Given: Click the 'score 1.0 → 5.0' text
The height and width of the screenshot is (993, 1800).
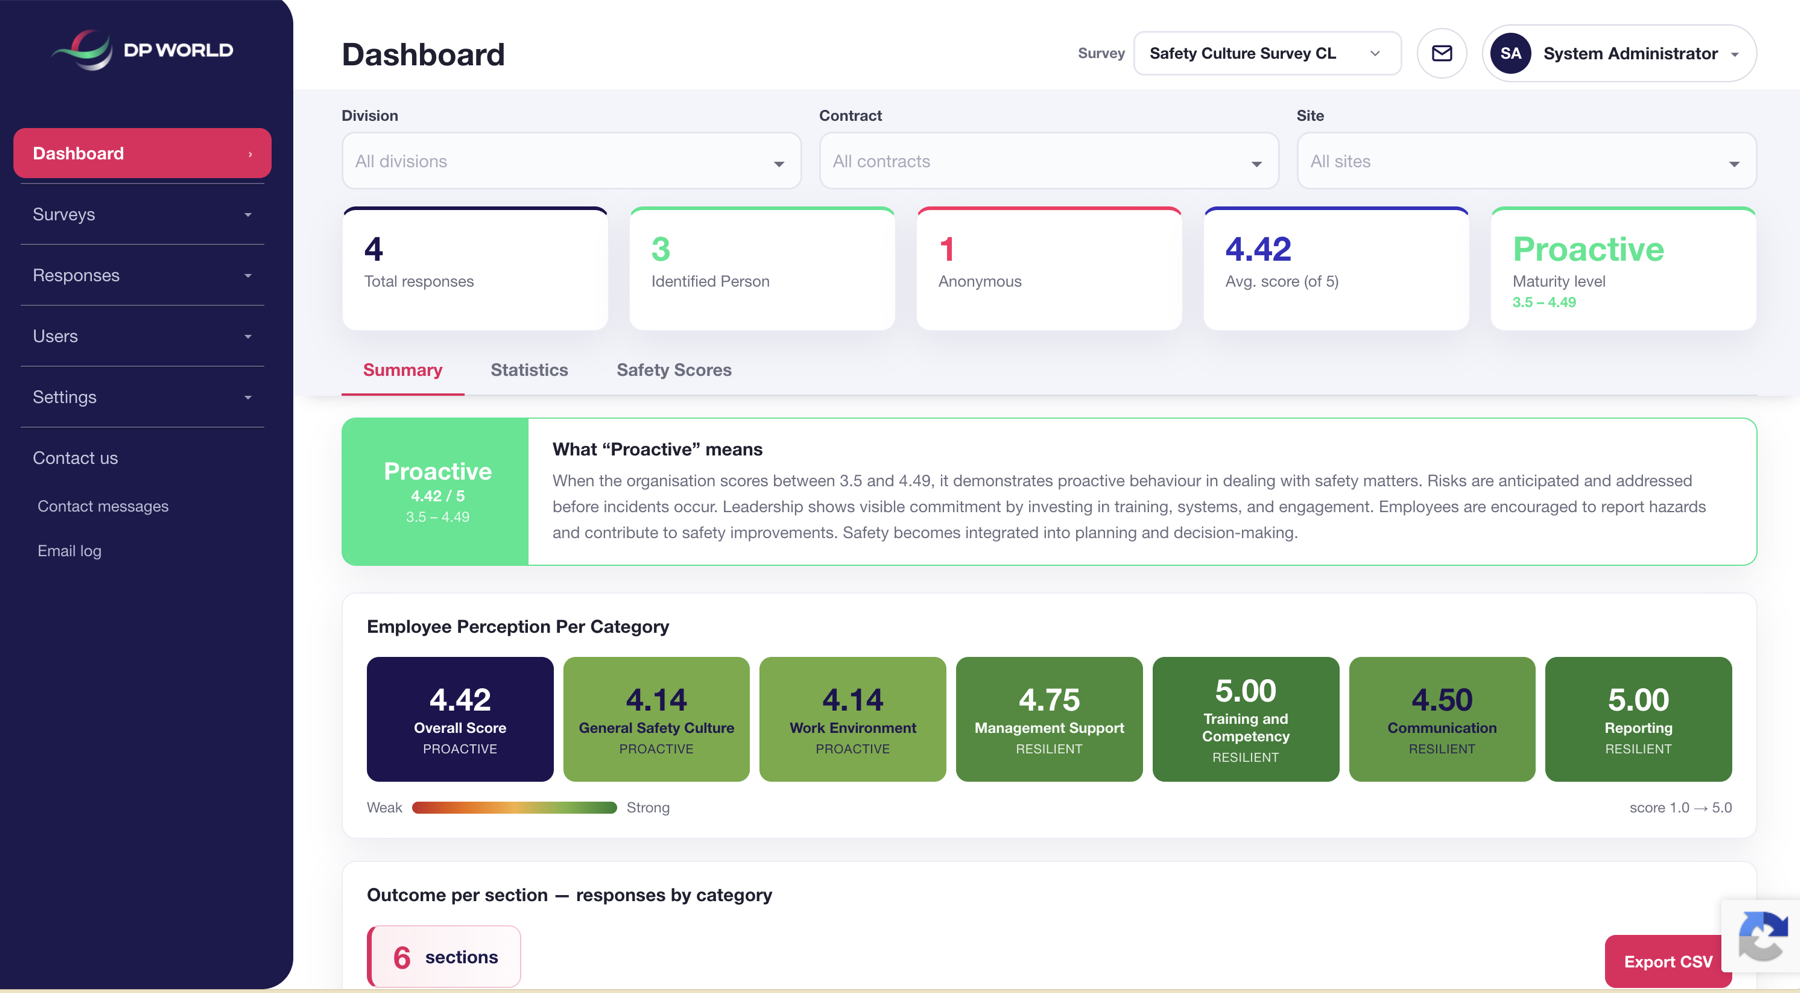Looking at the screenshot, I should [x=1681, y=808].
